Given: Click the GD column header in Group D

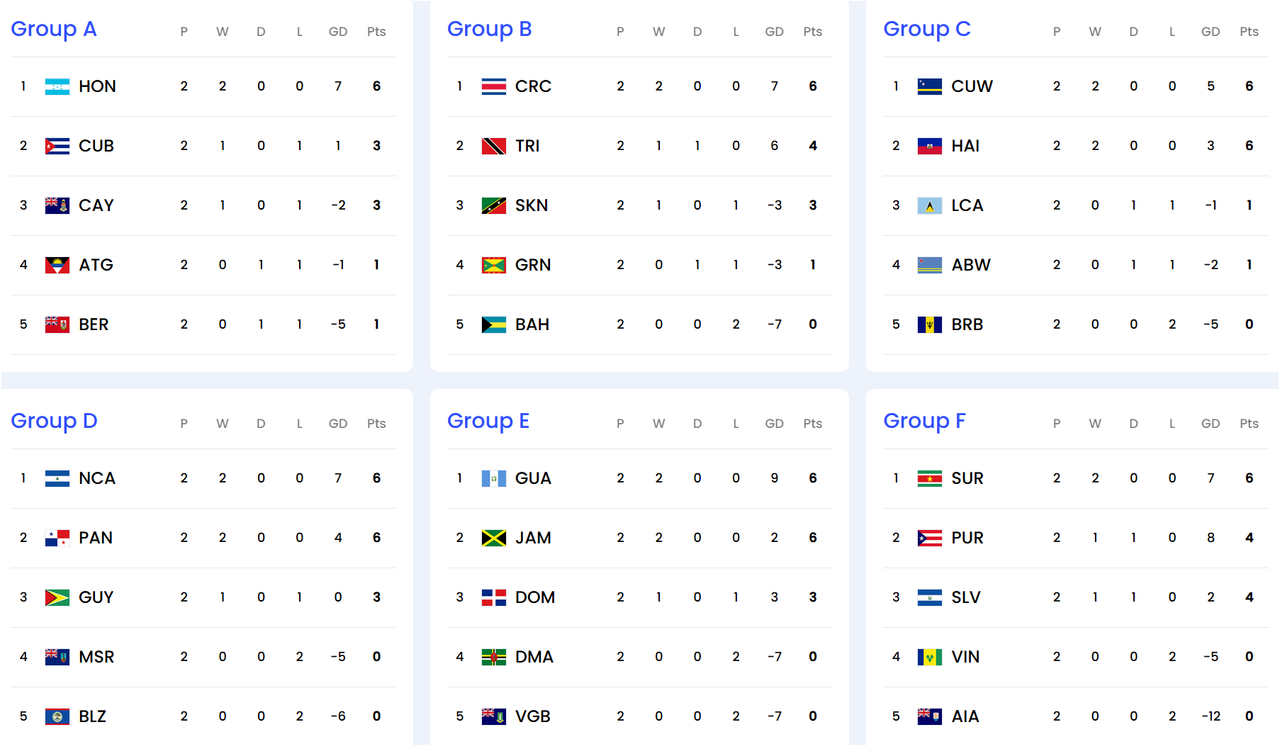Looking at the screenshot, I should tap(338, 424).
